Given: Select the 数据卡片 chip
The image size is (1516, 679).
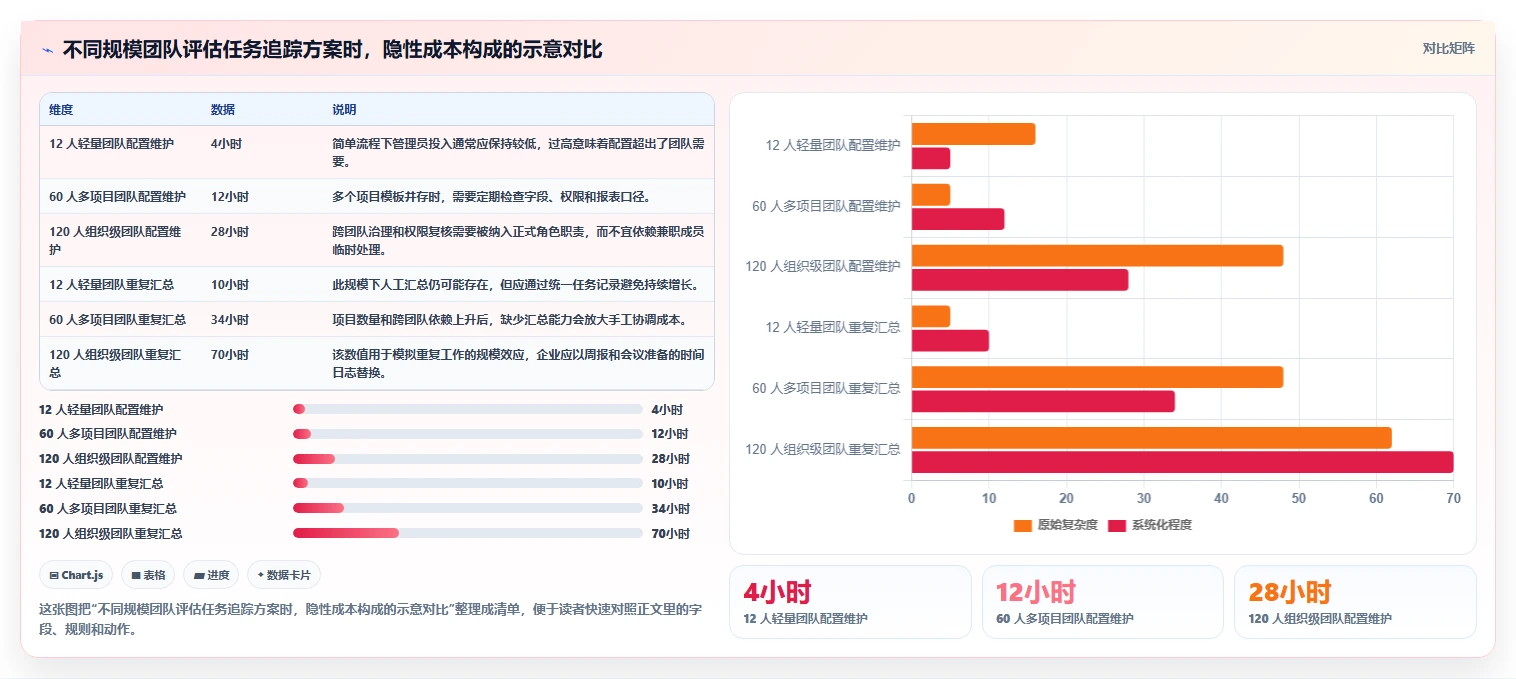Looking at the screenshot, I should [284, 575].
